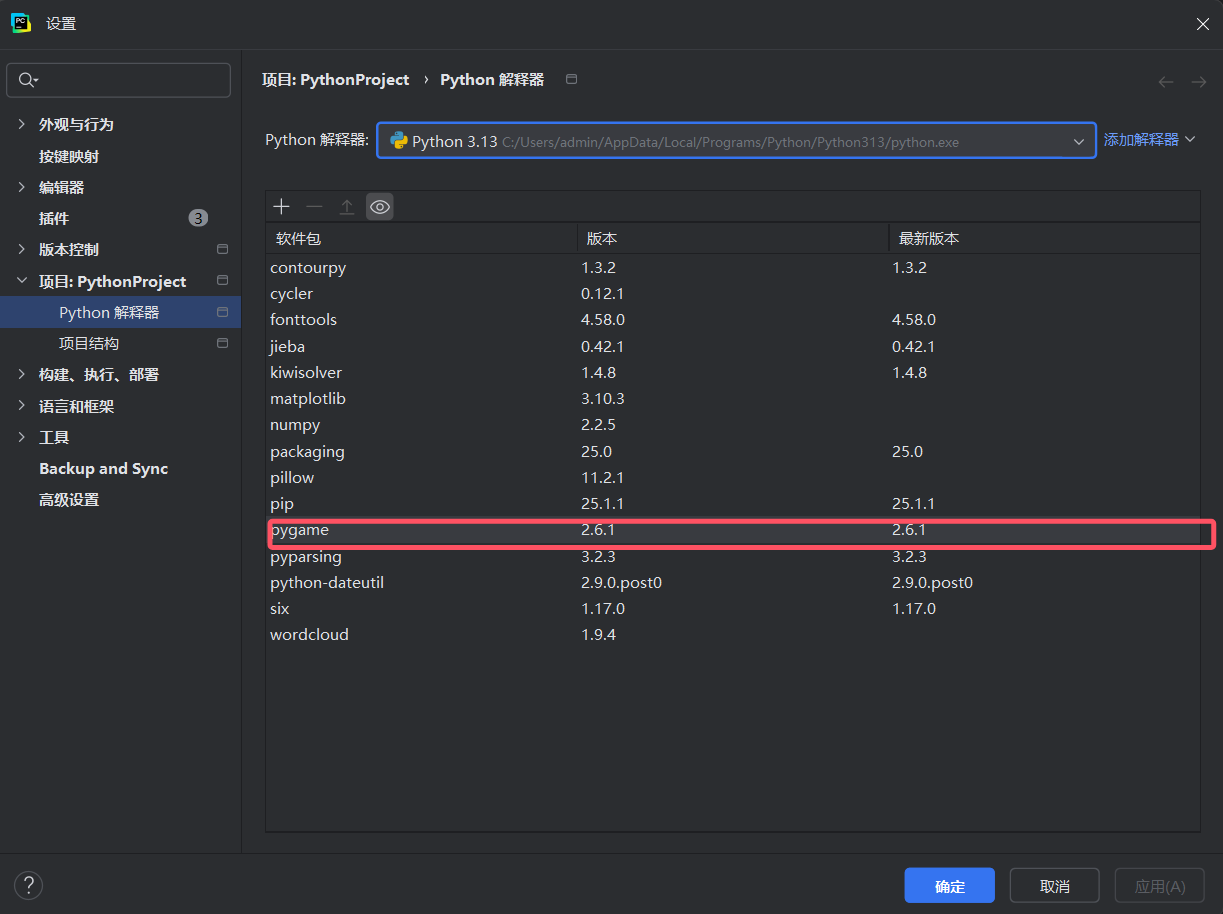Click version 3.10.3 of matplotlib

coord(603,398)
